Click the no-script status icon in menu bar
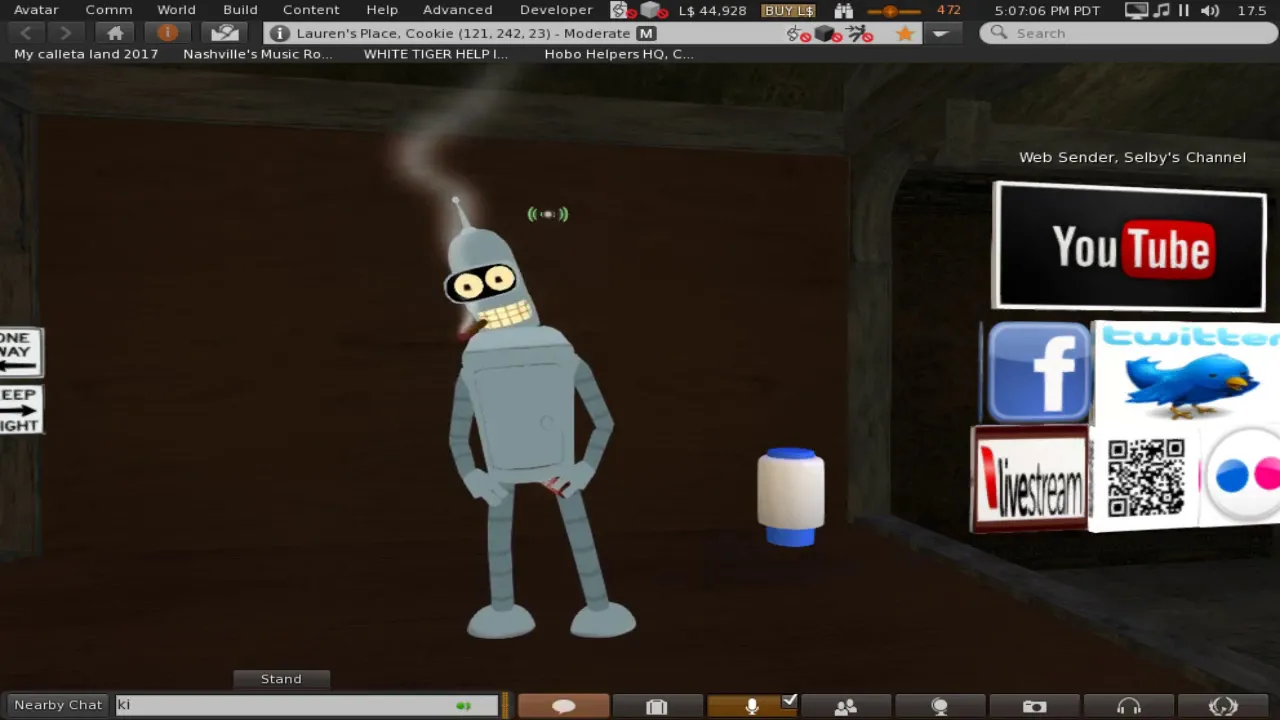1280x720 pixels. 622,10
